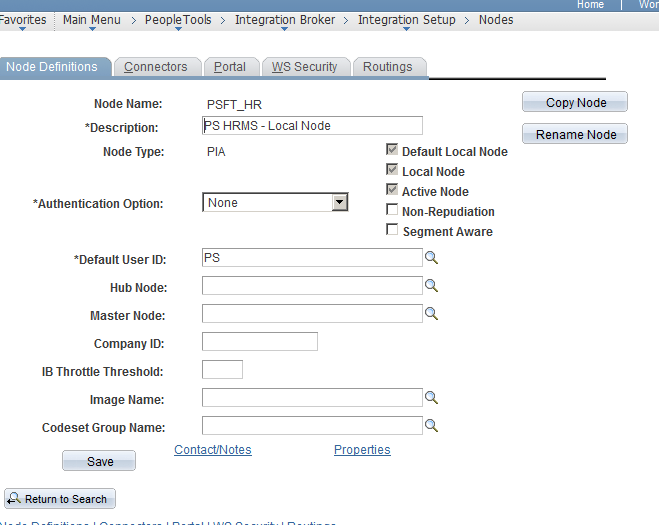The height and width of the screenshot is (525, 659).
Task: Click the Codeset Group Name input field
Action: pos(312,426)
